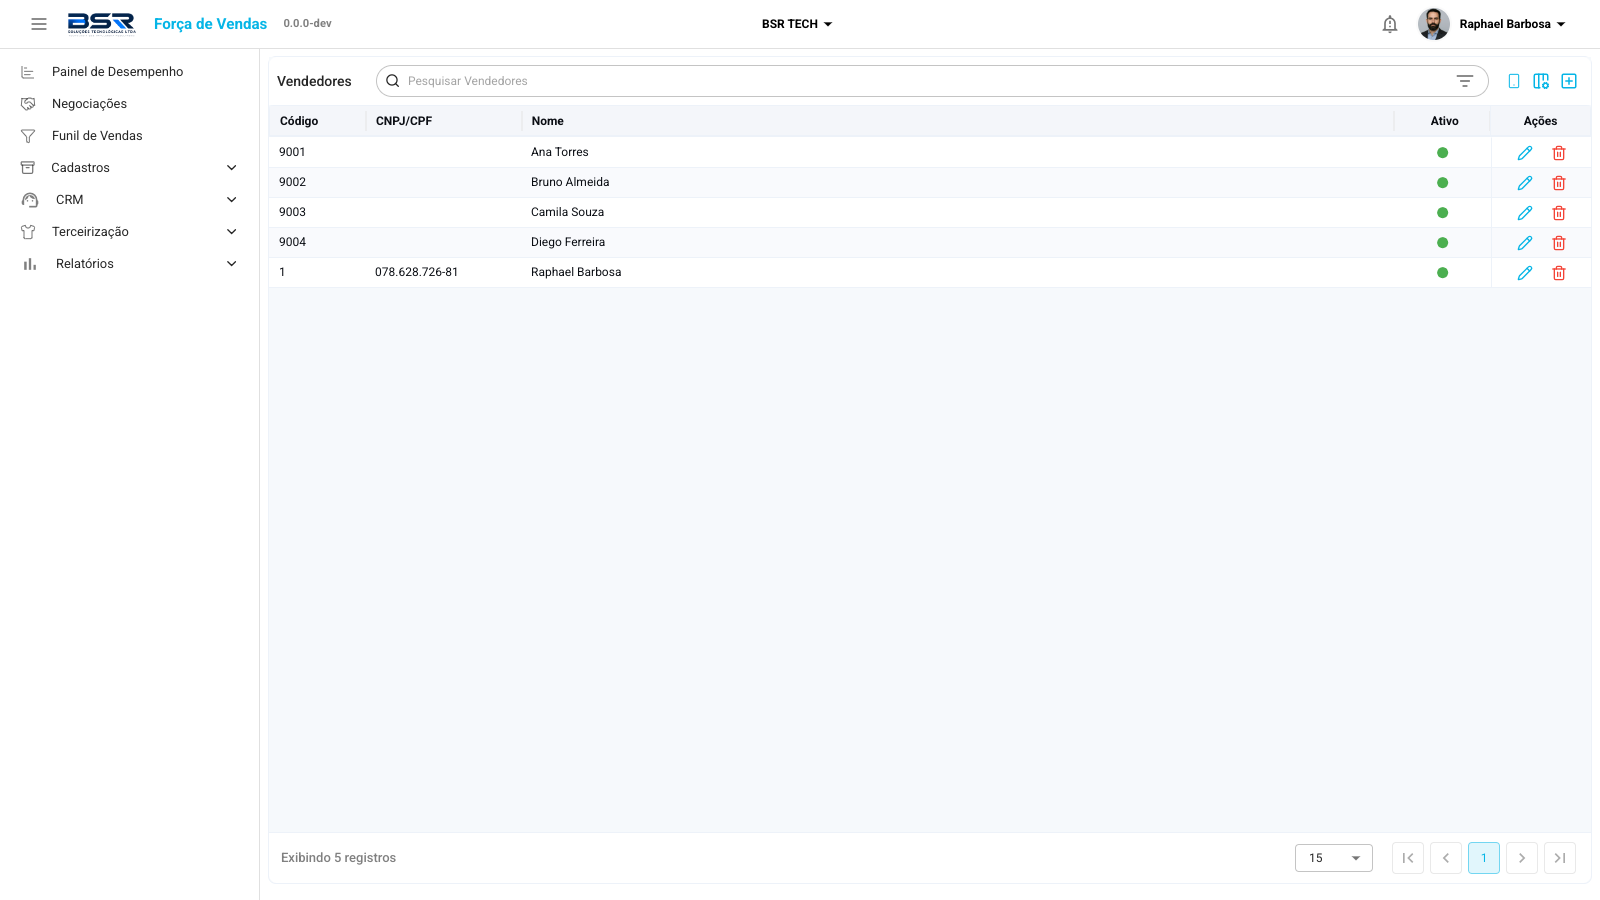Edit Diego Ferreira with pencil icon
Image resolution: width=1600 pixels, height=900 pixels.
click(x=1525, y=243)
